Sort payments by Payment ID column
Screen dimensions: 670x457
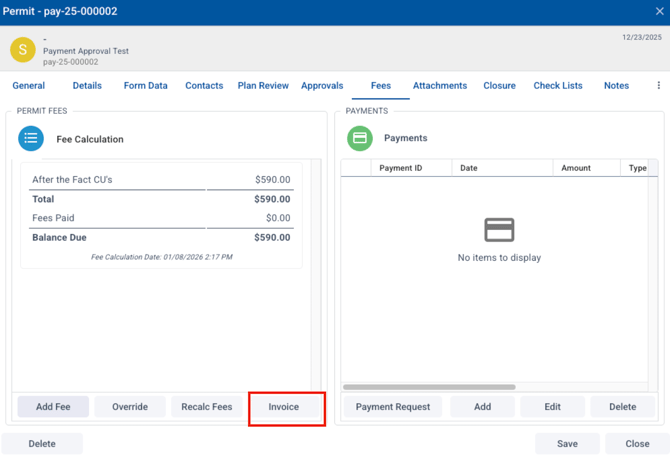coord(401,168)
